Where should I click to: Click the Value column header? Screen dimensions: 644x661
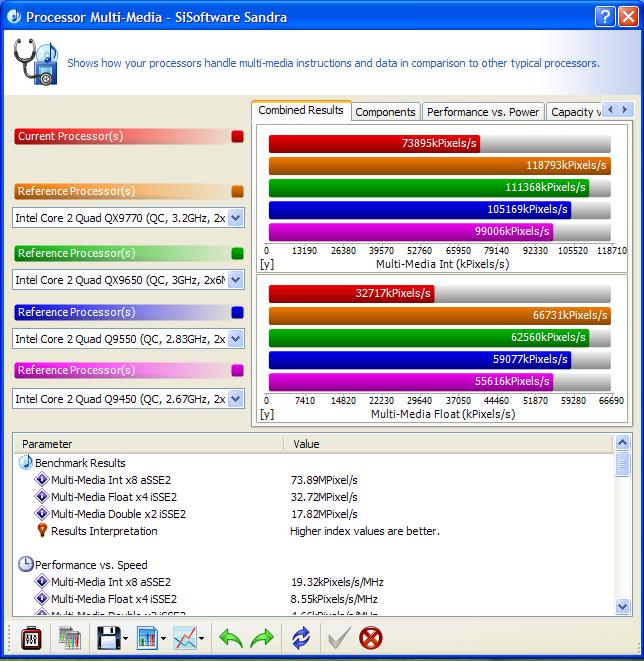[x=448, y=444]
